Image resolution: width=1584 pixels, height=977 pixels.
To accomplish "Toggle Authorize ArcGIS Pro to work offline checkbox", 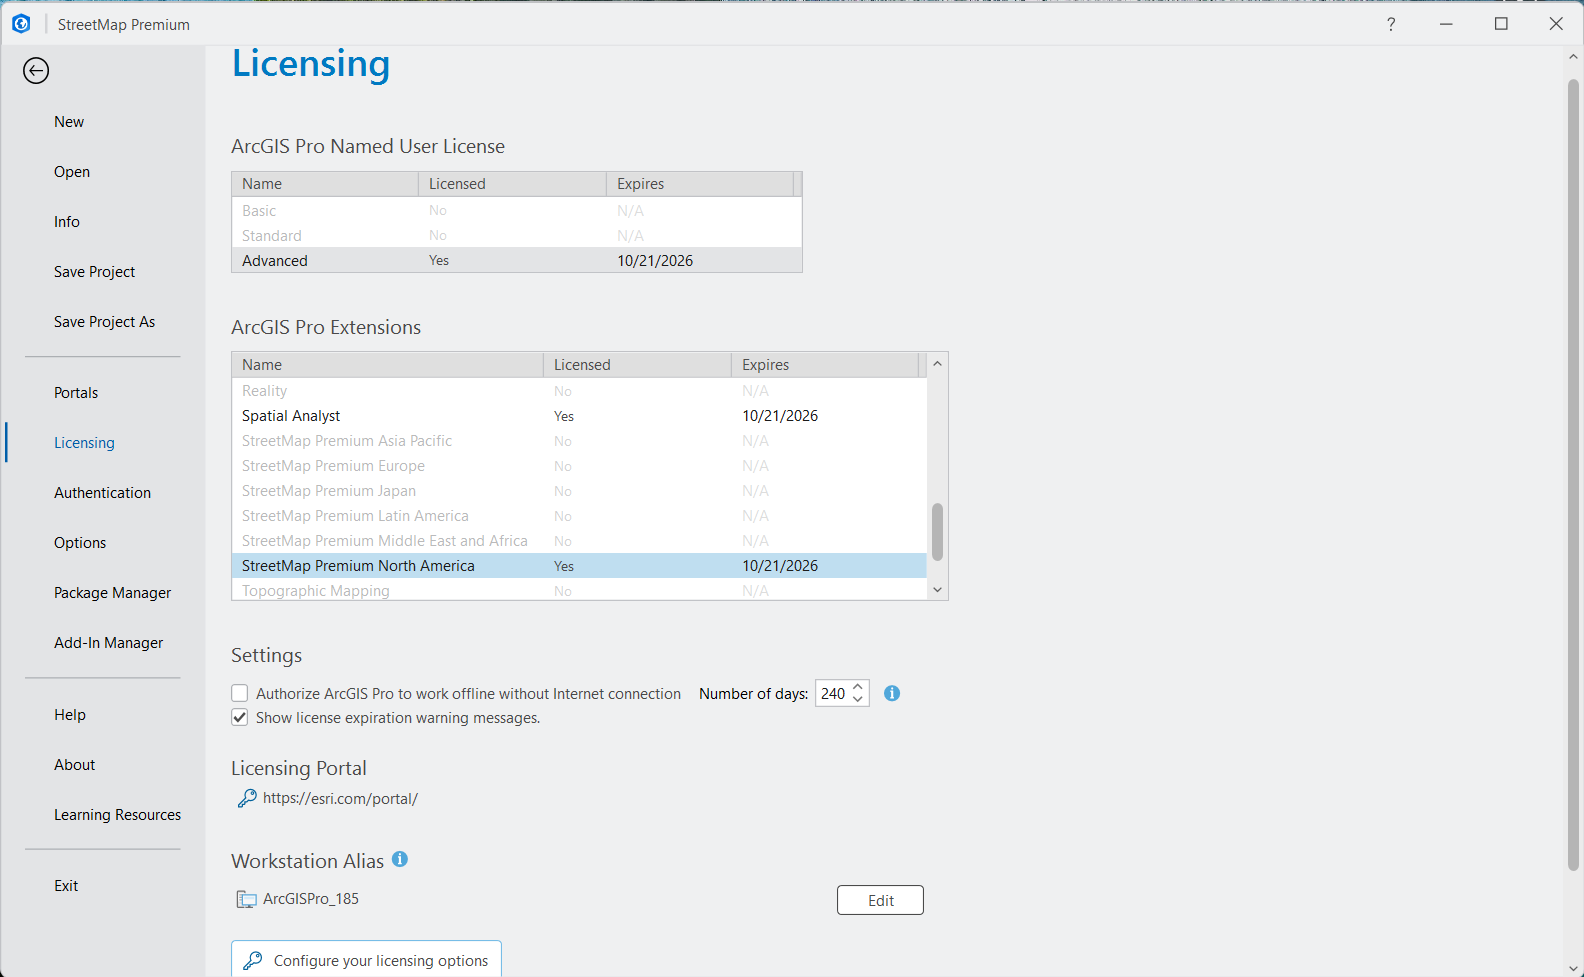I will coord(240,693).
